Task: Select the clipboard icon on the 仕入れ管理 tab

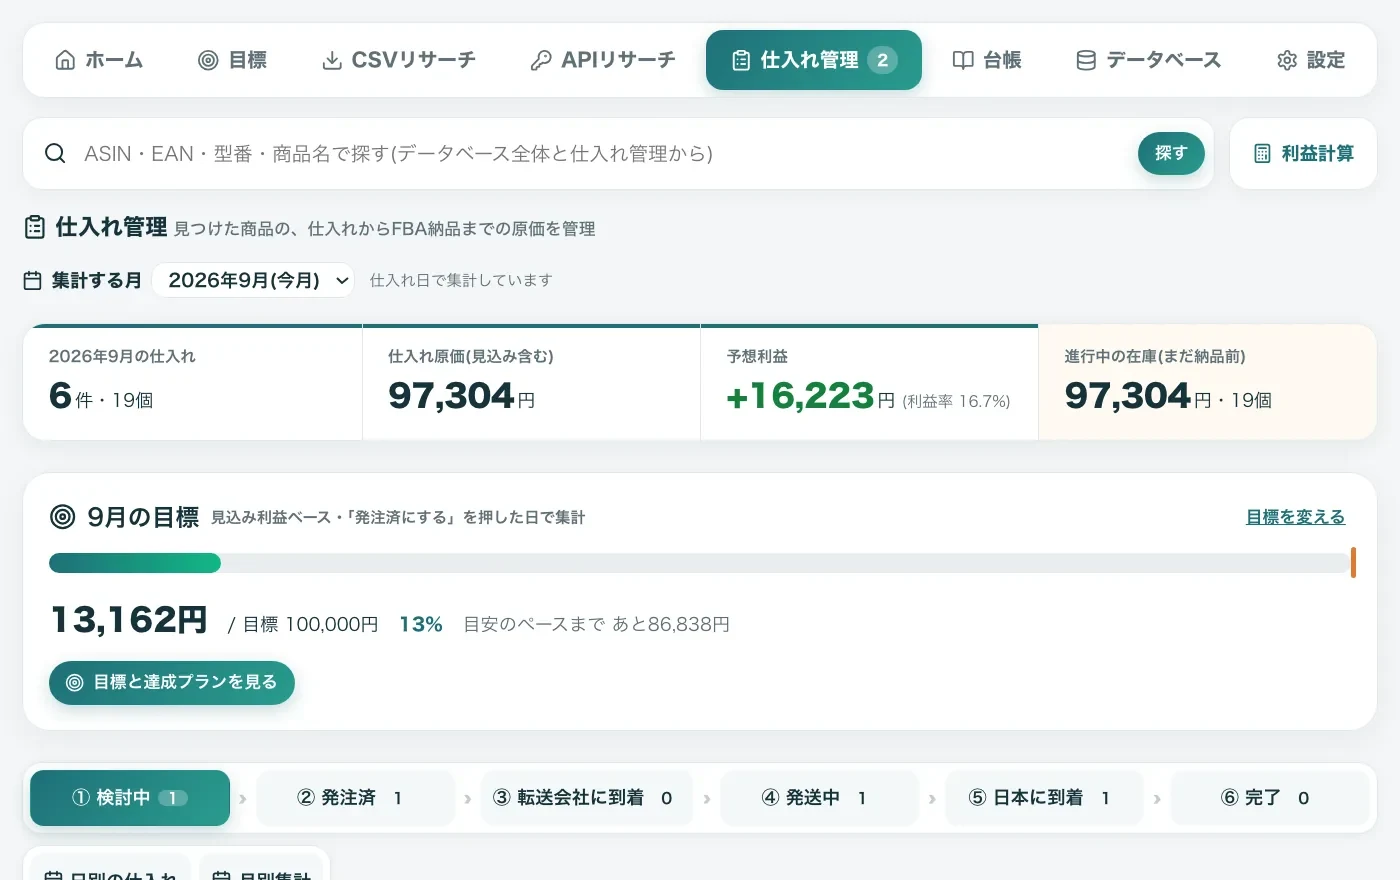Action: tap(741, 60)
